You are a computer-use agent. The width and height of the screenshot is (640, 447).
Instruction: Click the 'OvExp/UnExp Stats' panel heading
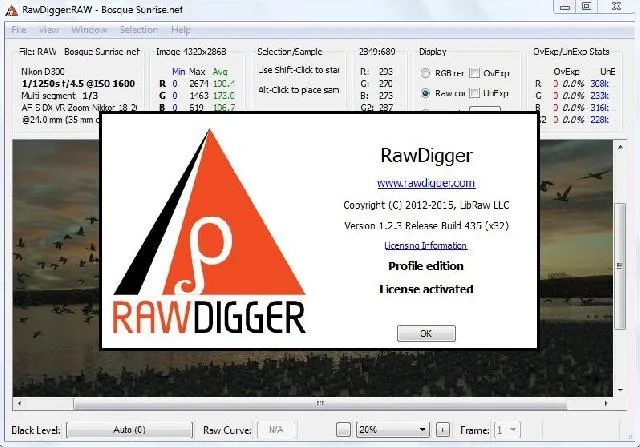571,51
